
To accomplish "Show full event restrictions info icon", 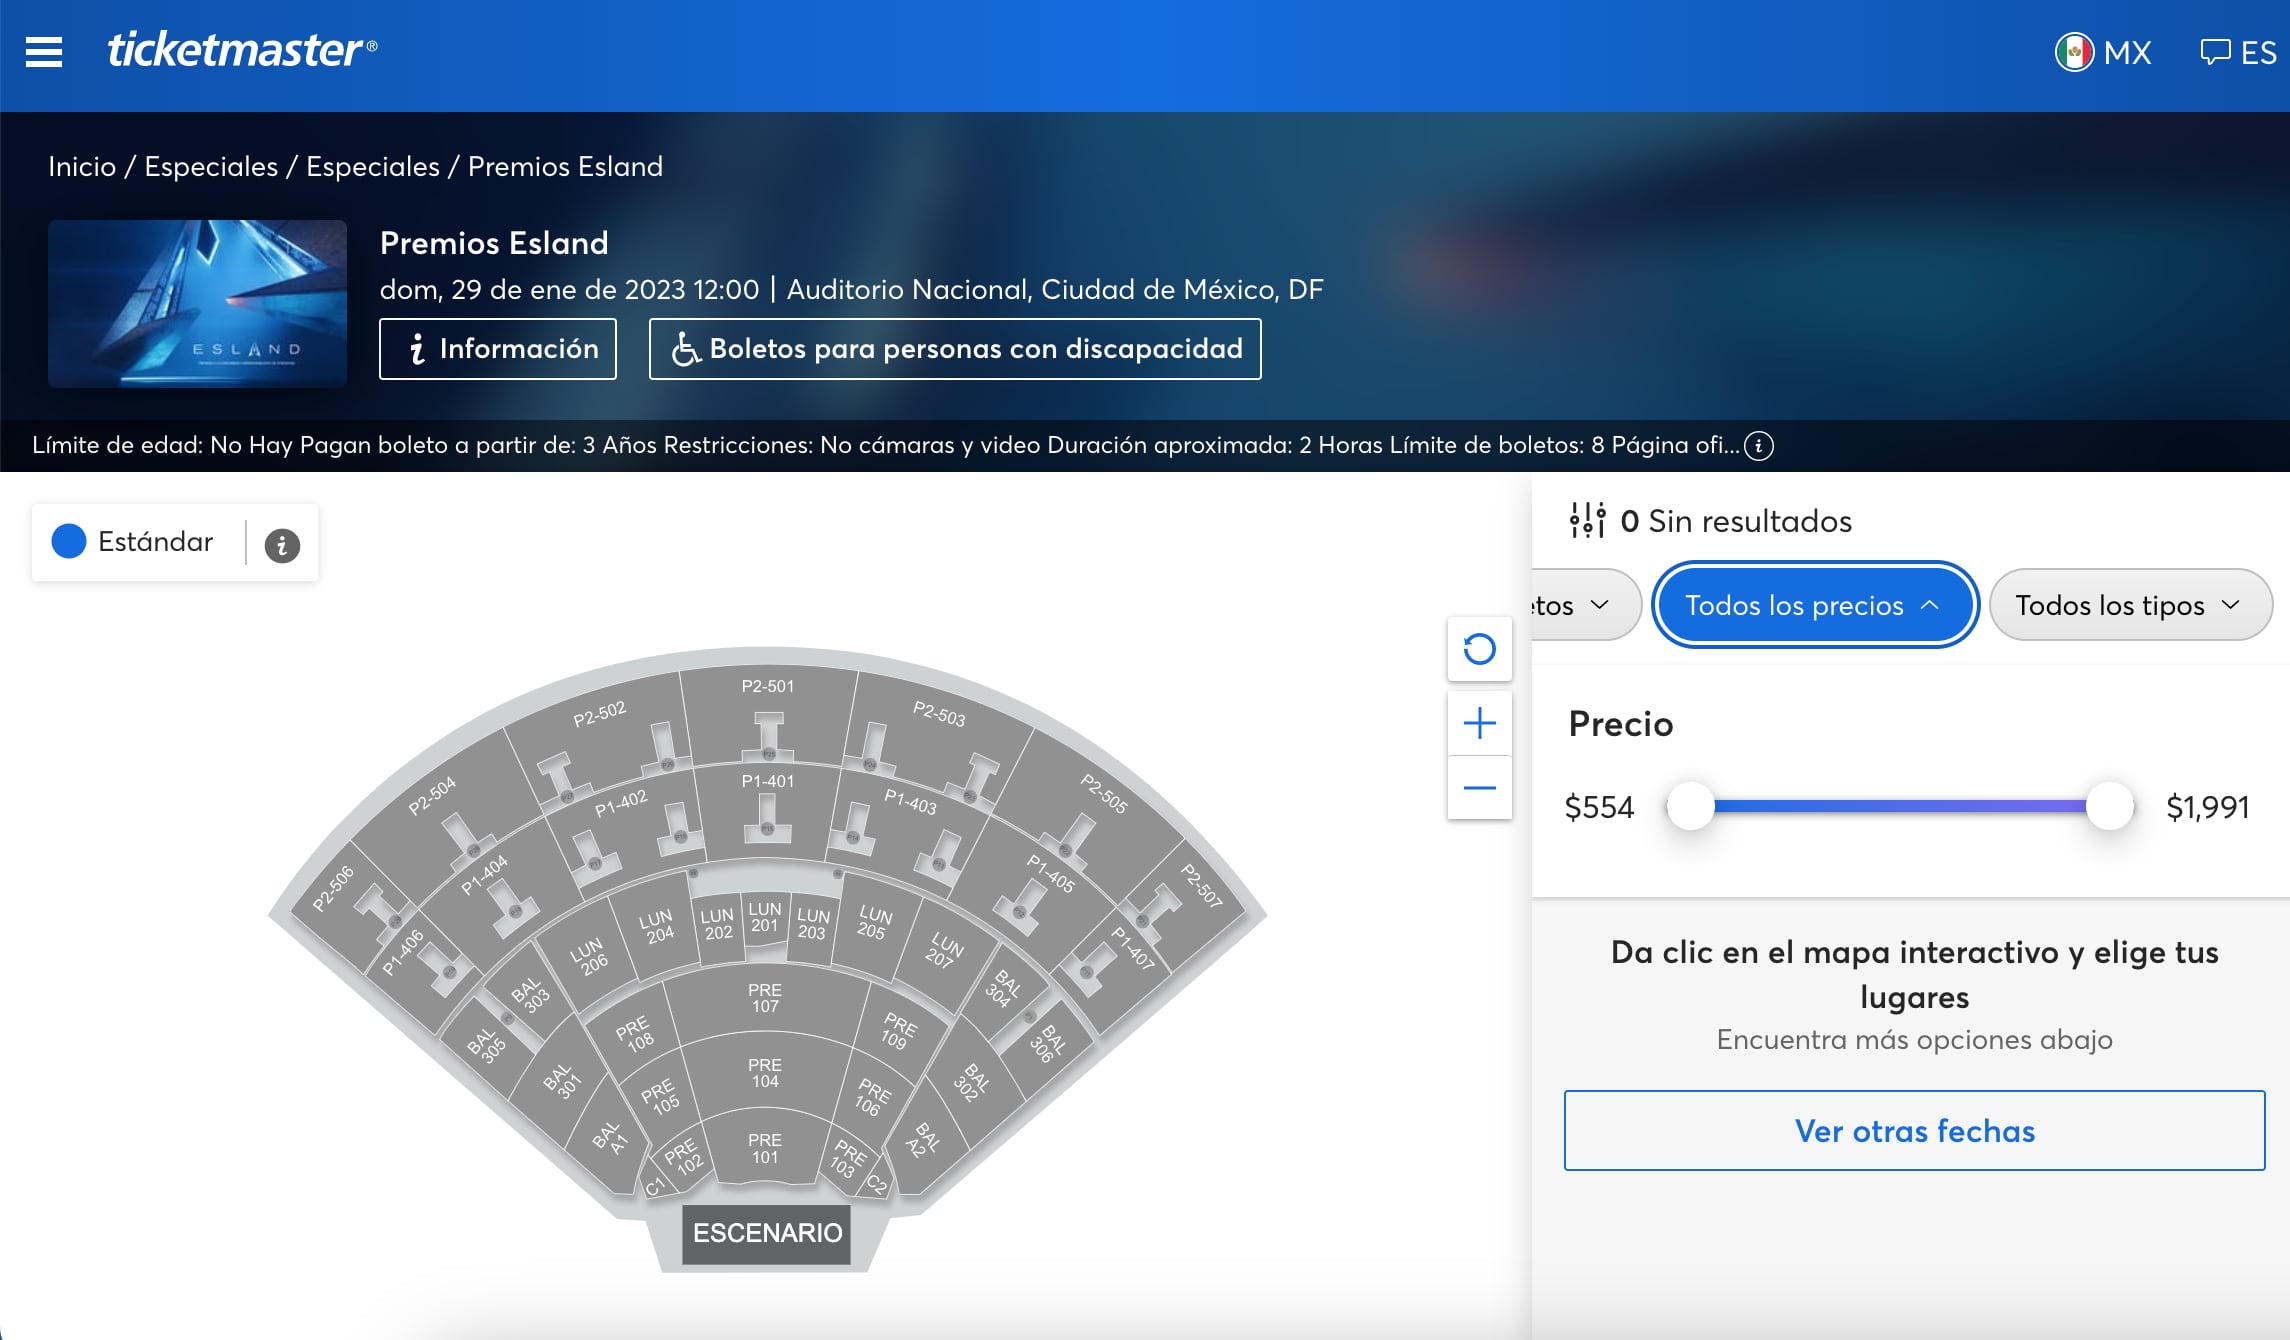I will [x=1759, y=446].
